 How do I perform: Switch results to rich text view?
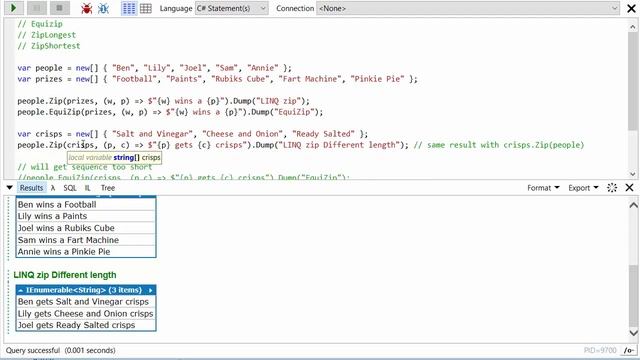[129, 8]
